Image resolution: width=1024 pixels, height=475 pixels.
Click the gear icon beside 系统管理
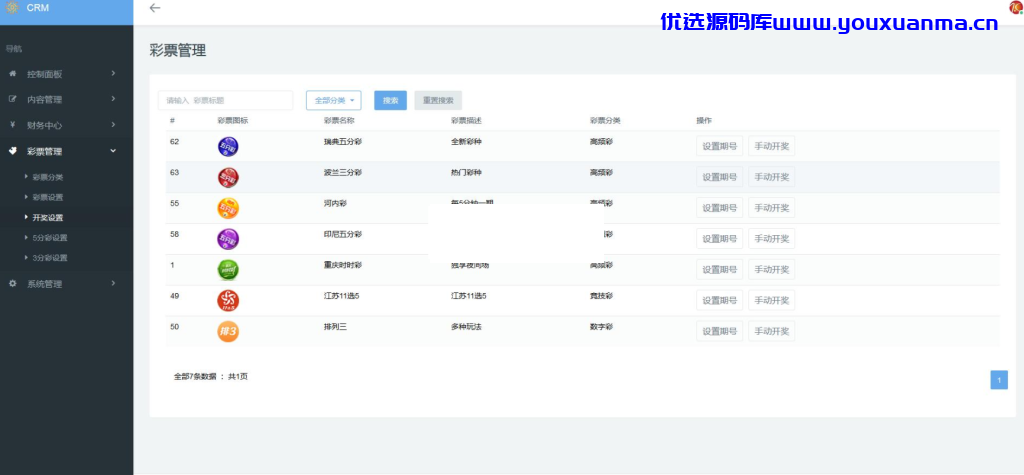[x=12, y=284]
